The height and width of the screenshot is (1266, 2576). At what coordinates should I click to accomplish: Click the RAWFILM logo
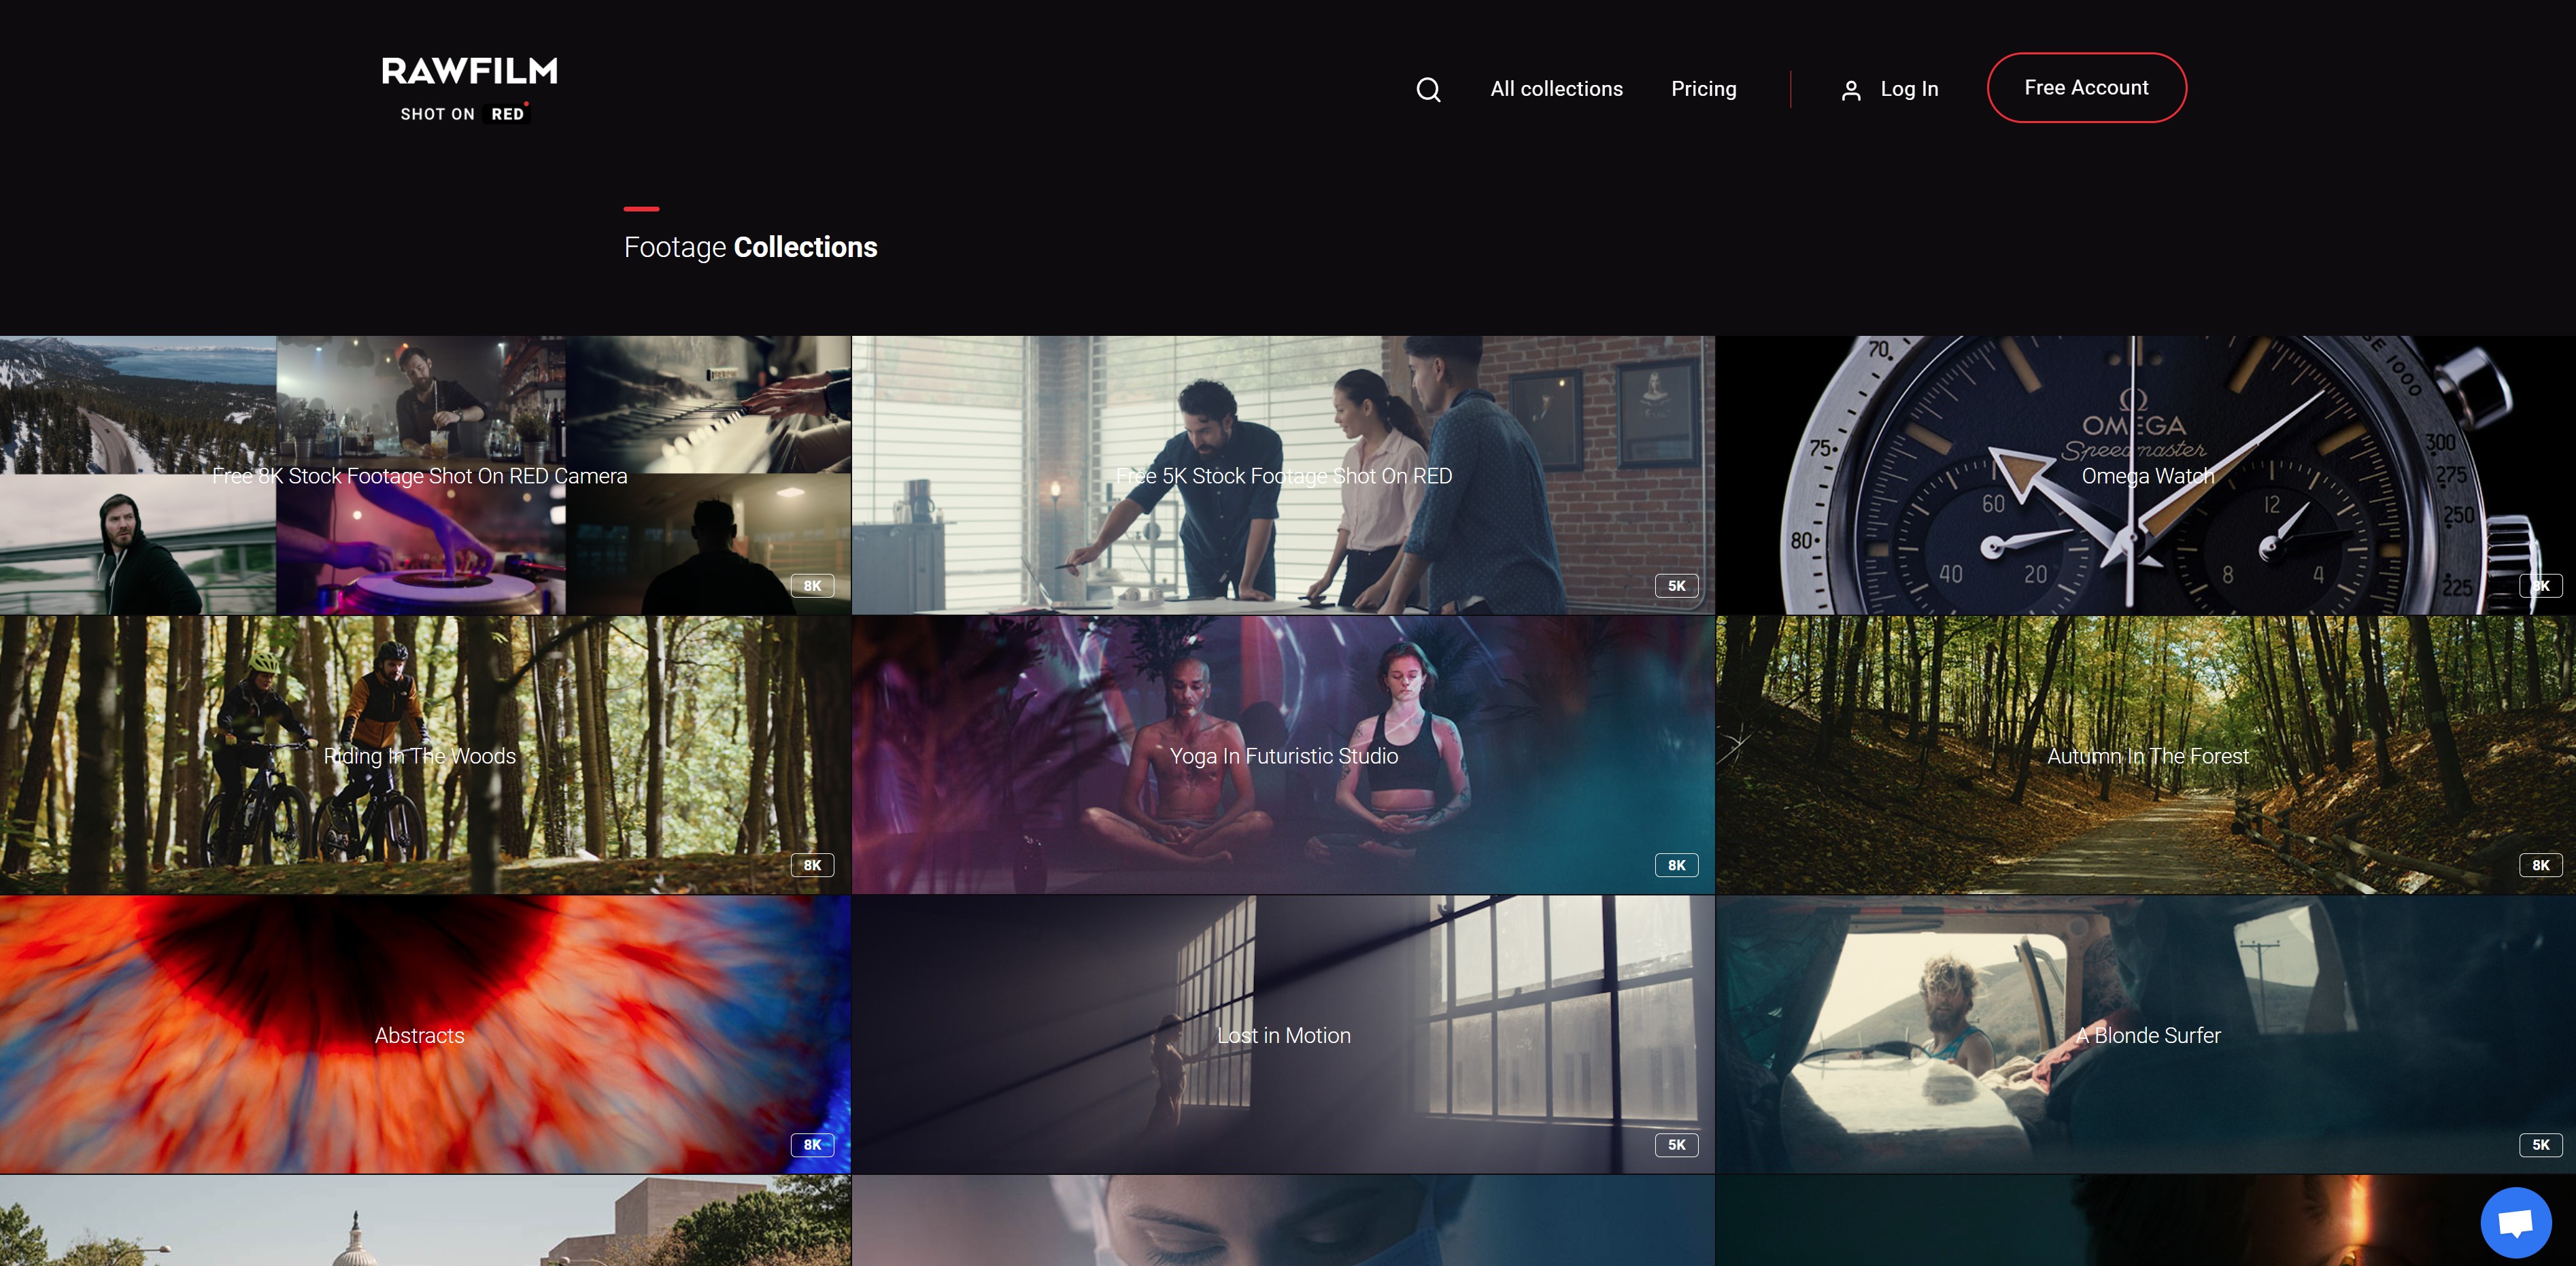[469, 88]
